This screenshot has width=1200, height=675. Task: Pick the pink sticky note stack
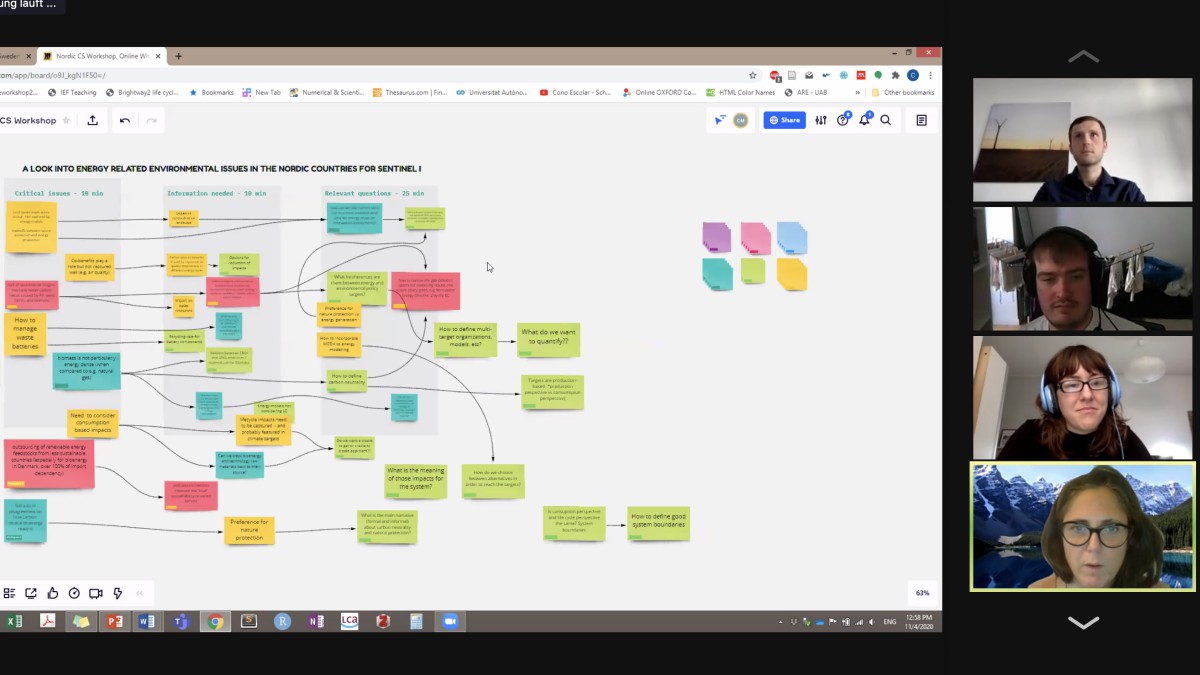coord(755,238)
